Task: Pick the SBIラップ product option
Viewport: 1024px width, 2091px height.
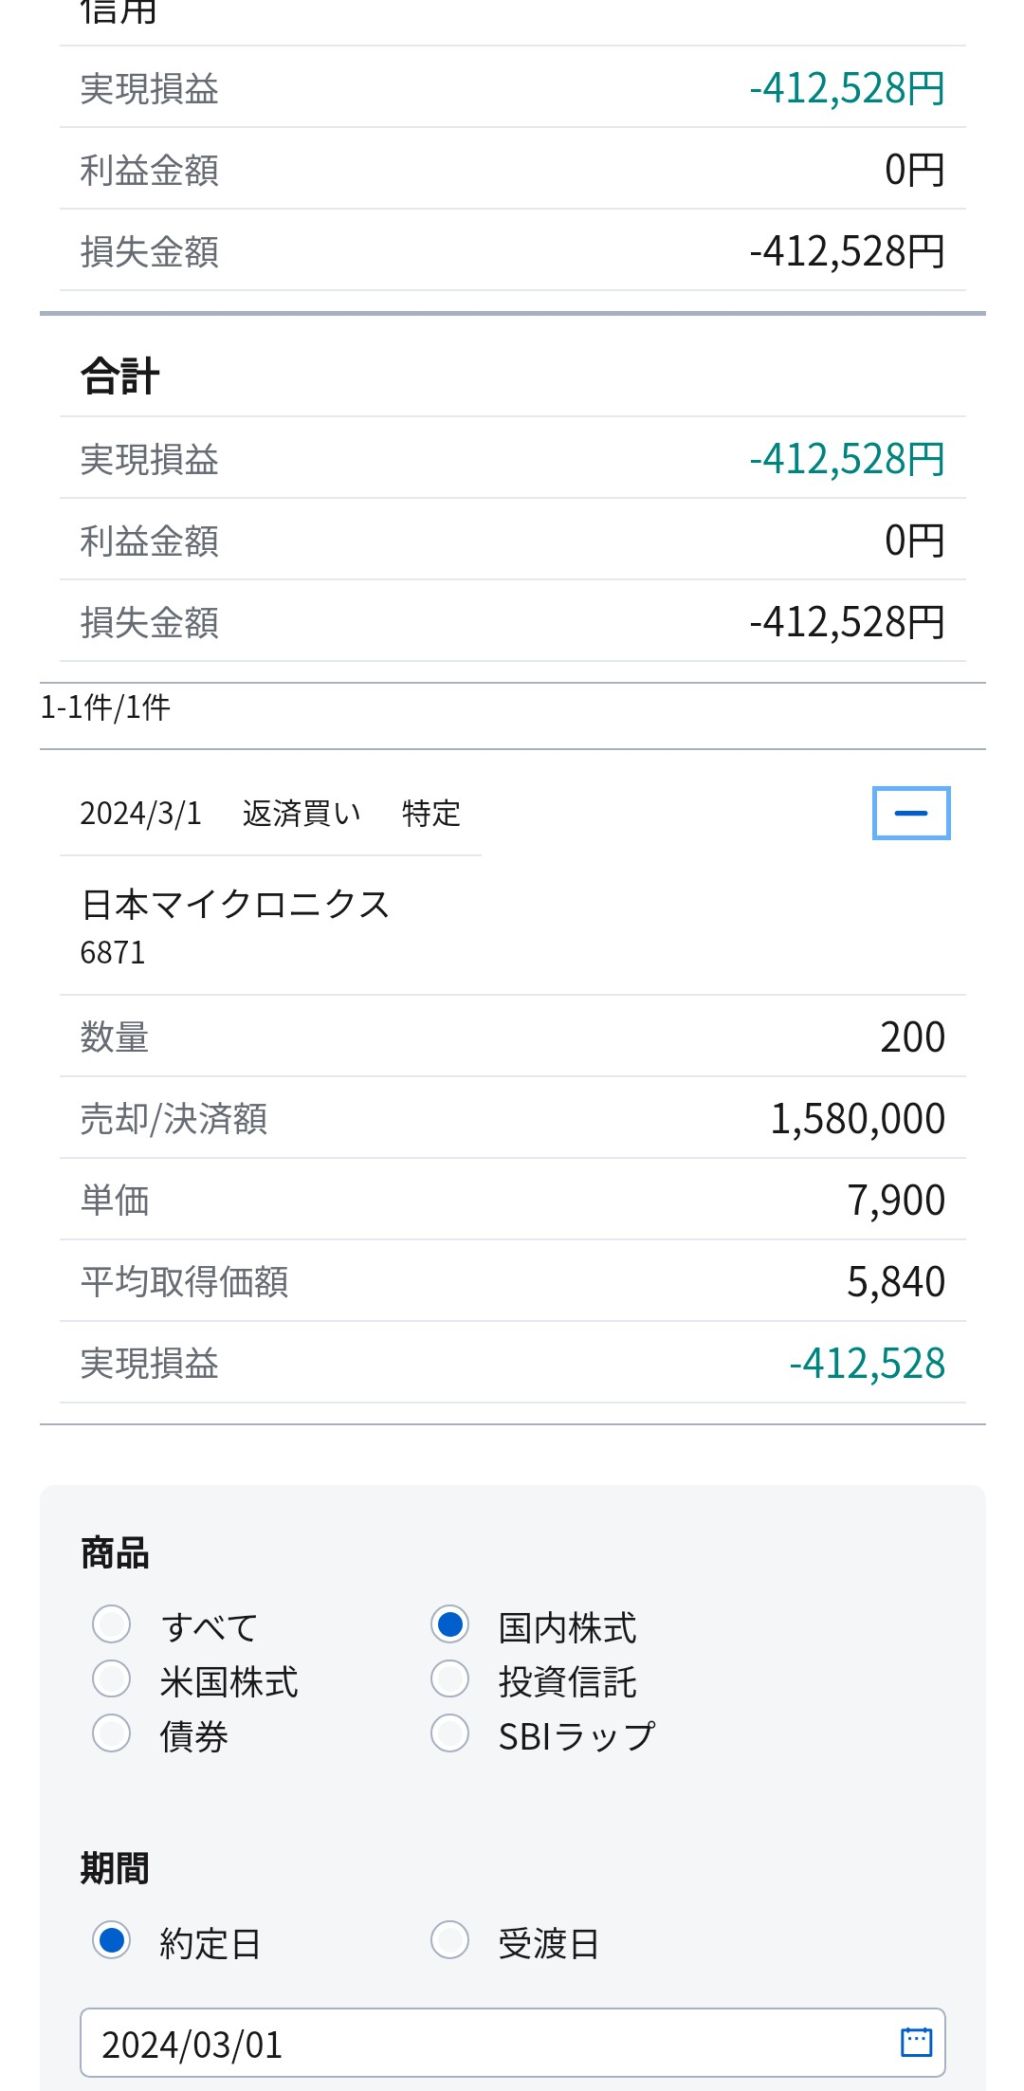Action: [450, 1734]
